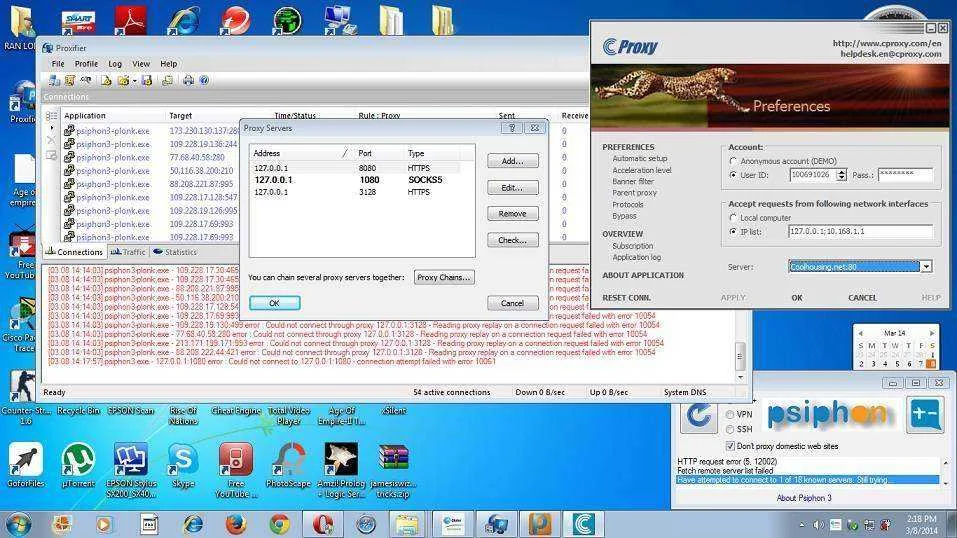Click the Proxy Servers toolbar icon in Proxifier
The image size is (957, 538).
click(54, 81)
